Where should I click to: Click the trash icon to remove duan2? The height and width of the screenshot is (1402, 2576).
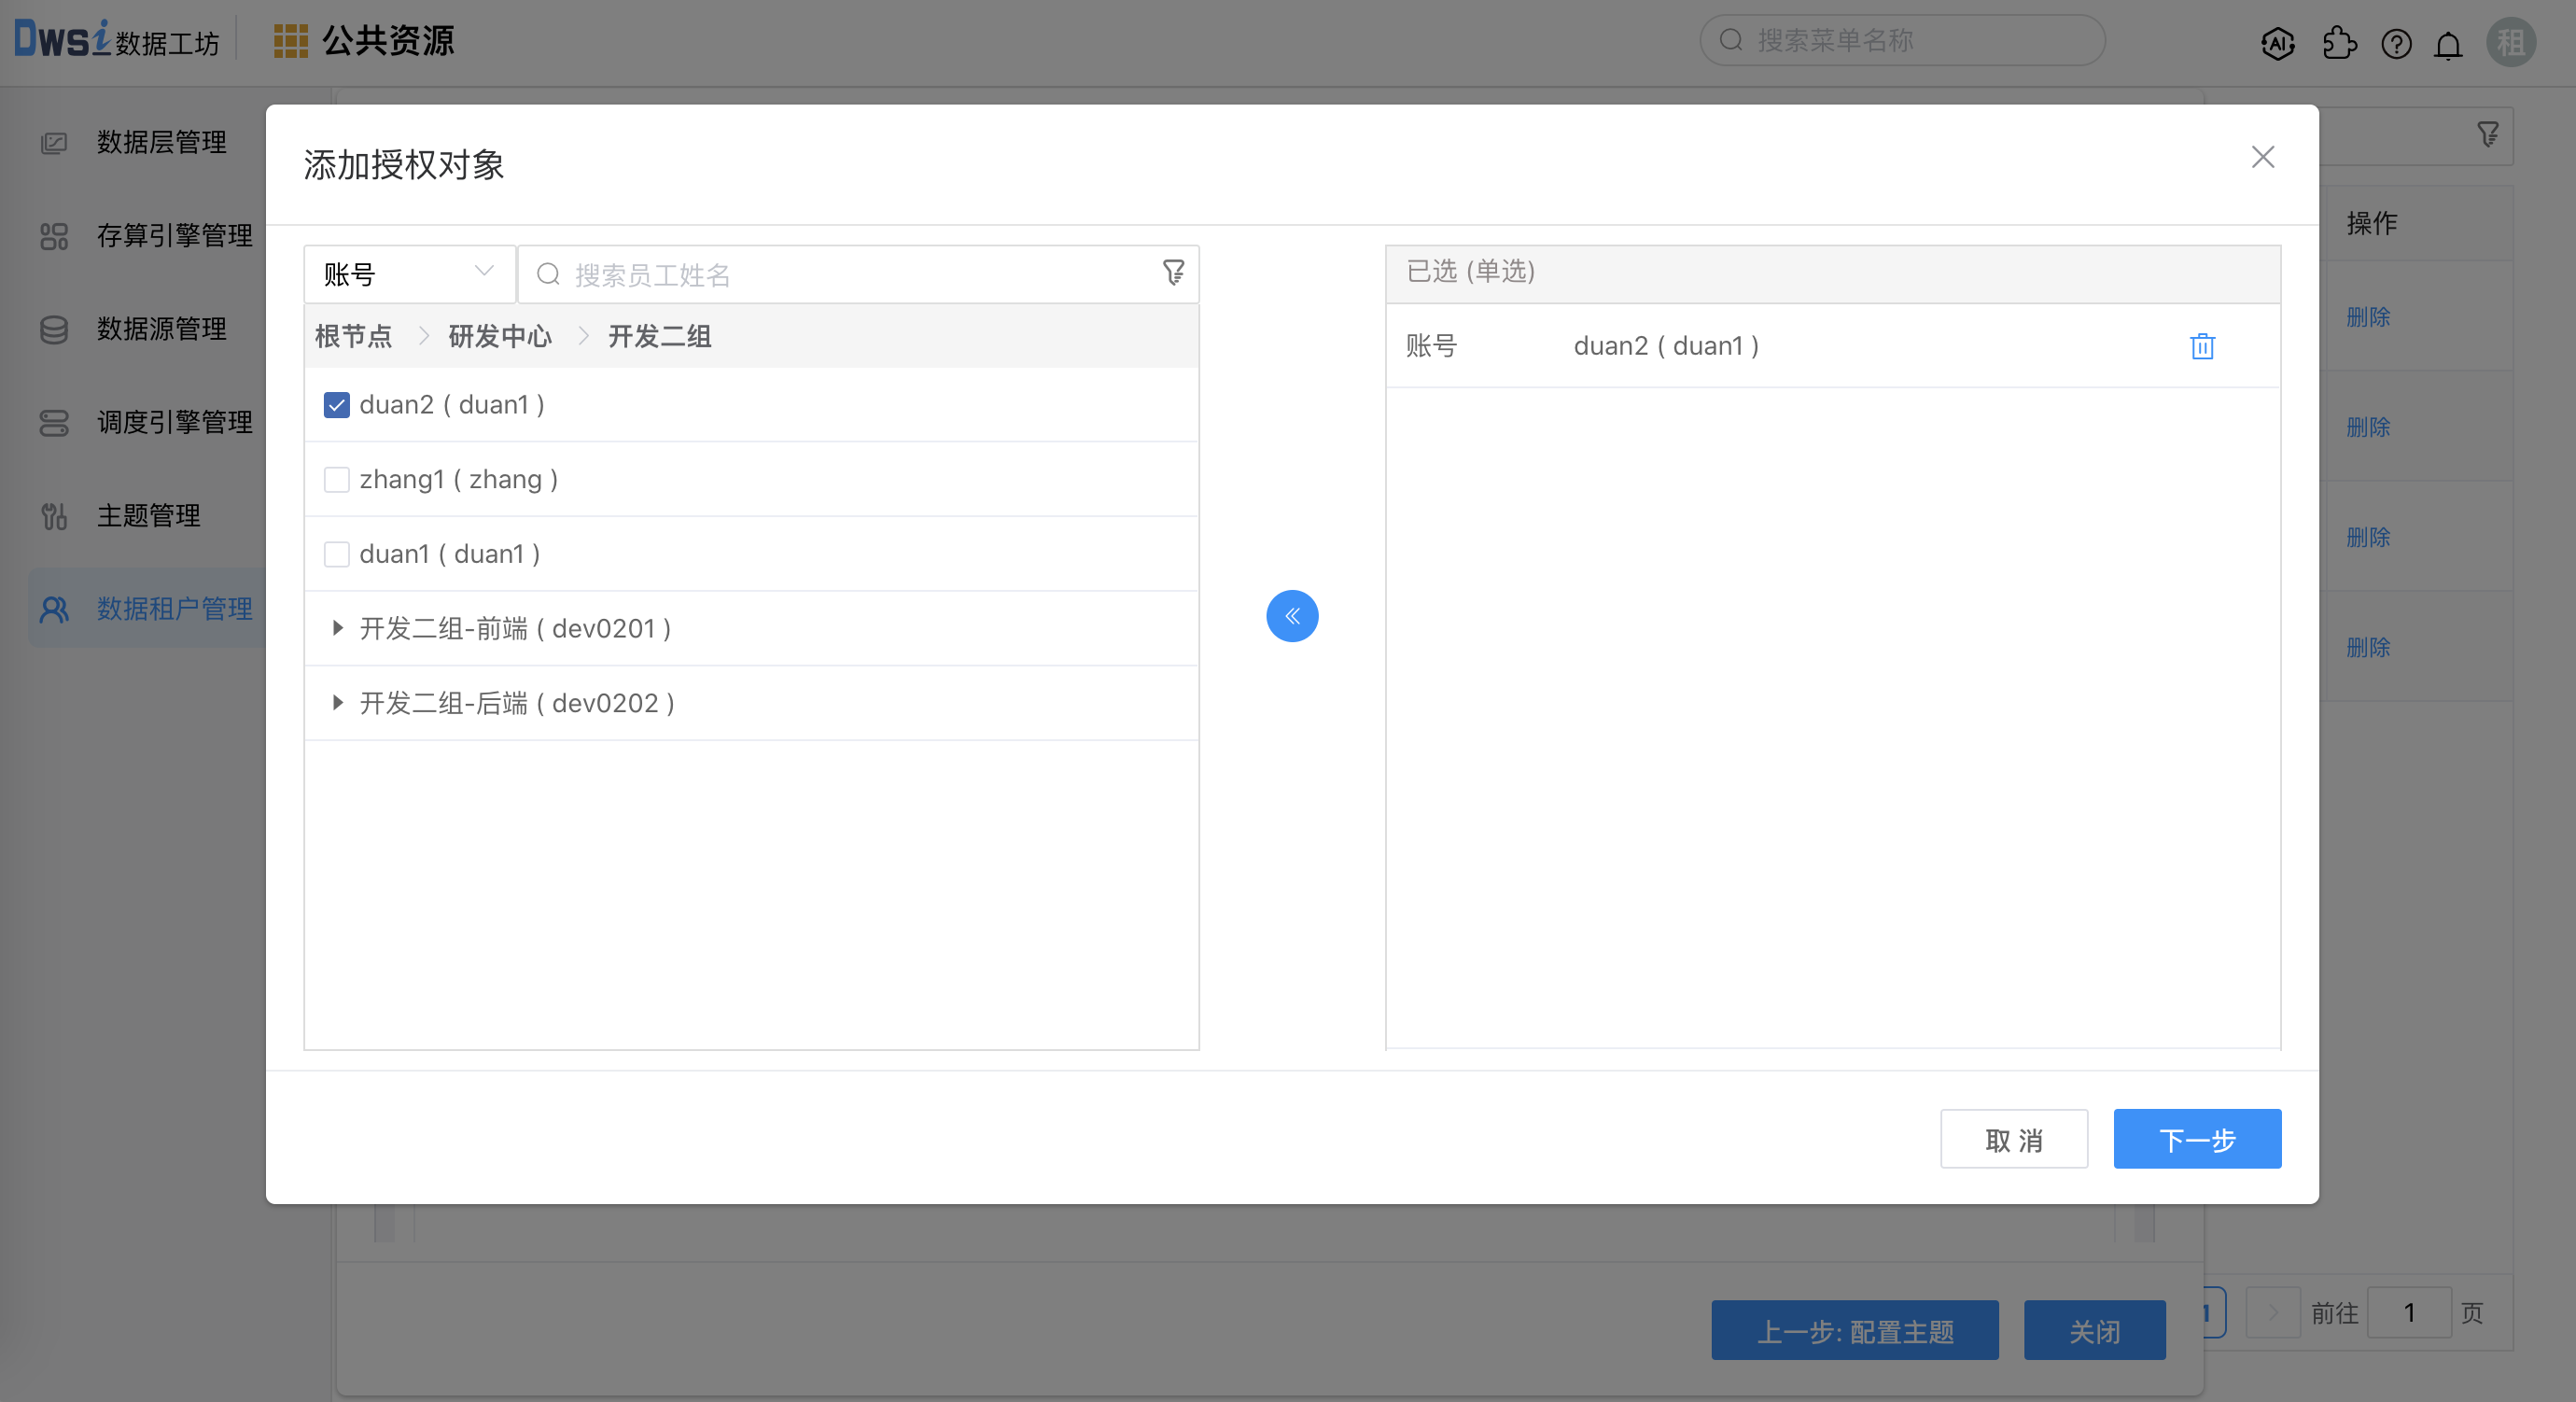coord(2201,346)
